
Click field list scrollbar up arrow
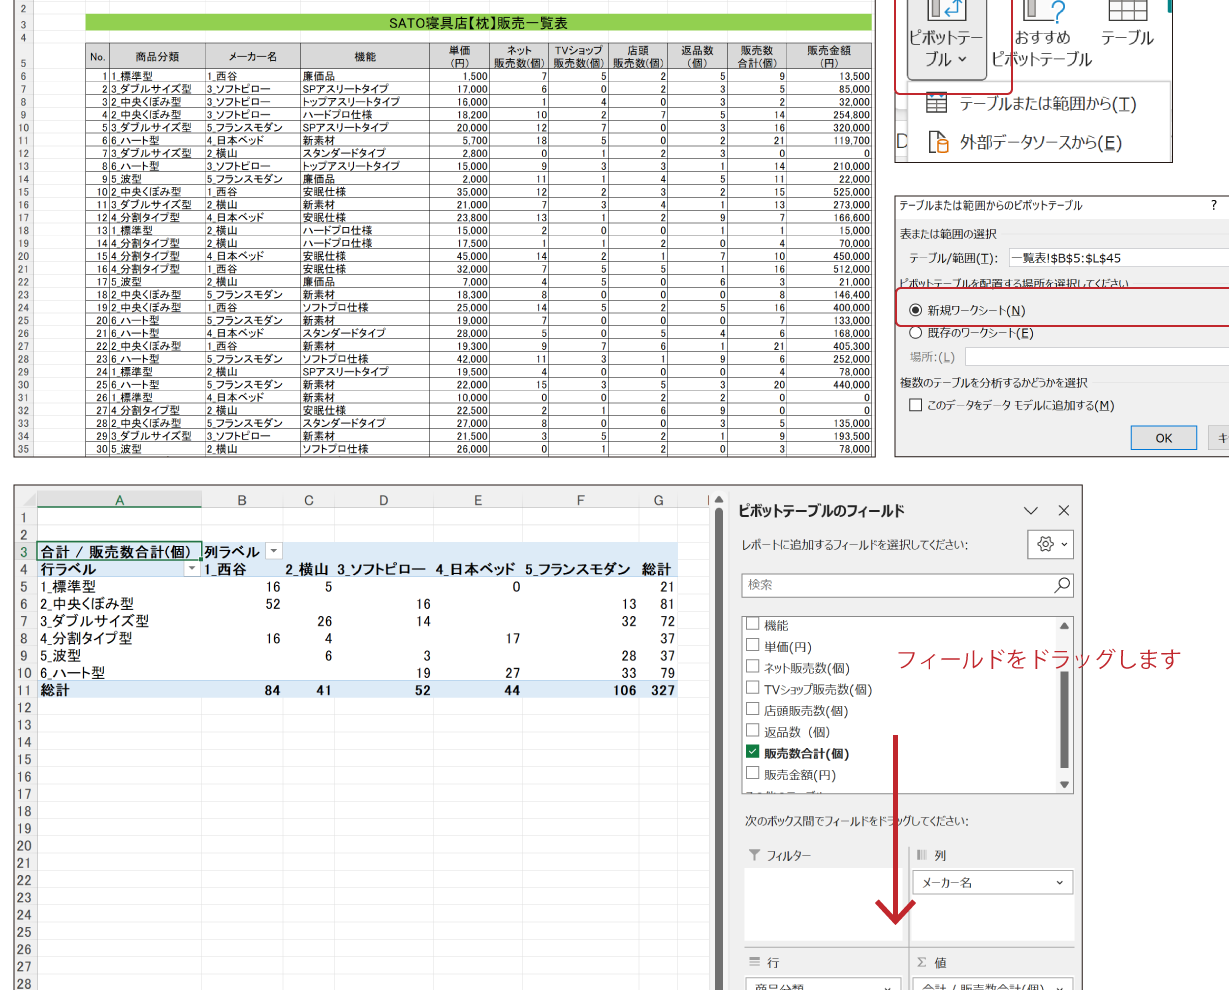(x=1065, y=625)
